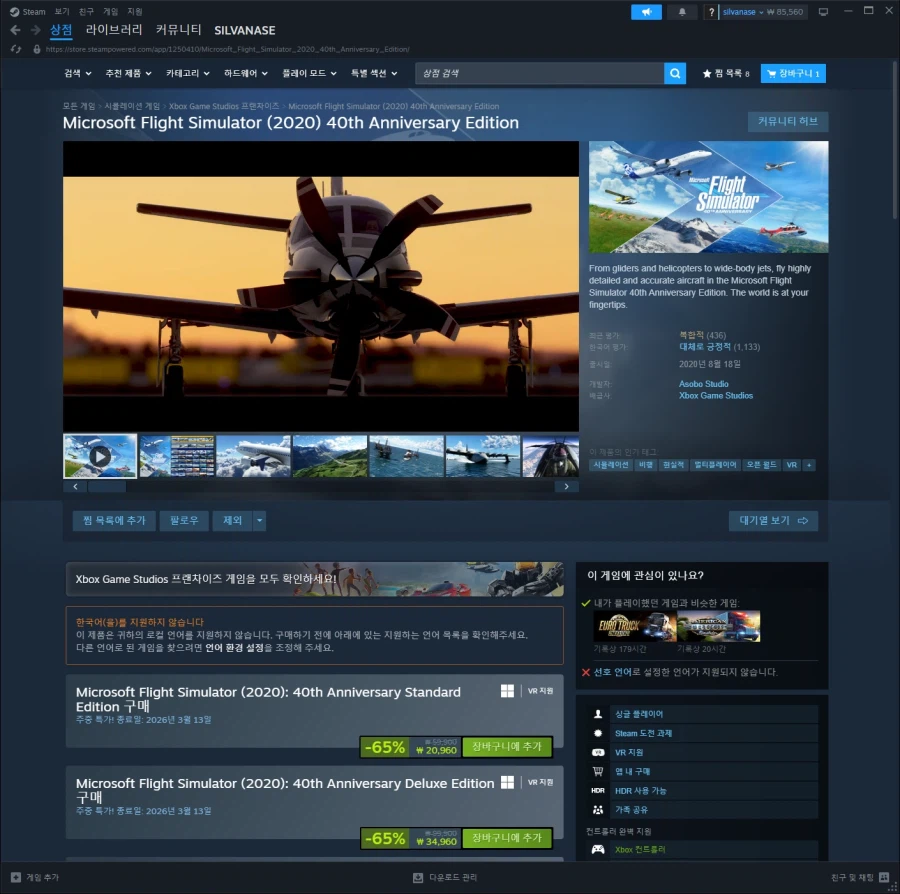The image size is (900, 894).
Task: Switch to the 라이브러리 tab
Action: 114,30
